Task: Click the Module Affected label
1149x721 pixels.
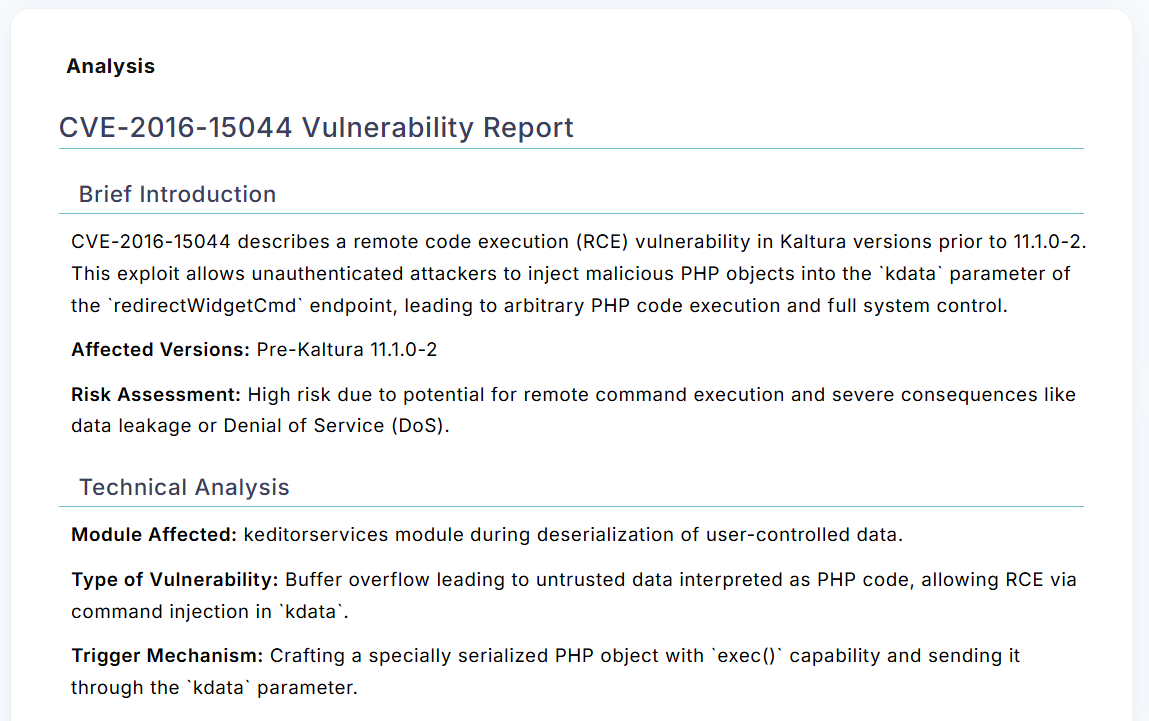Action: (x=154, y=534)
